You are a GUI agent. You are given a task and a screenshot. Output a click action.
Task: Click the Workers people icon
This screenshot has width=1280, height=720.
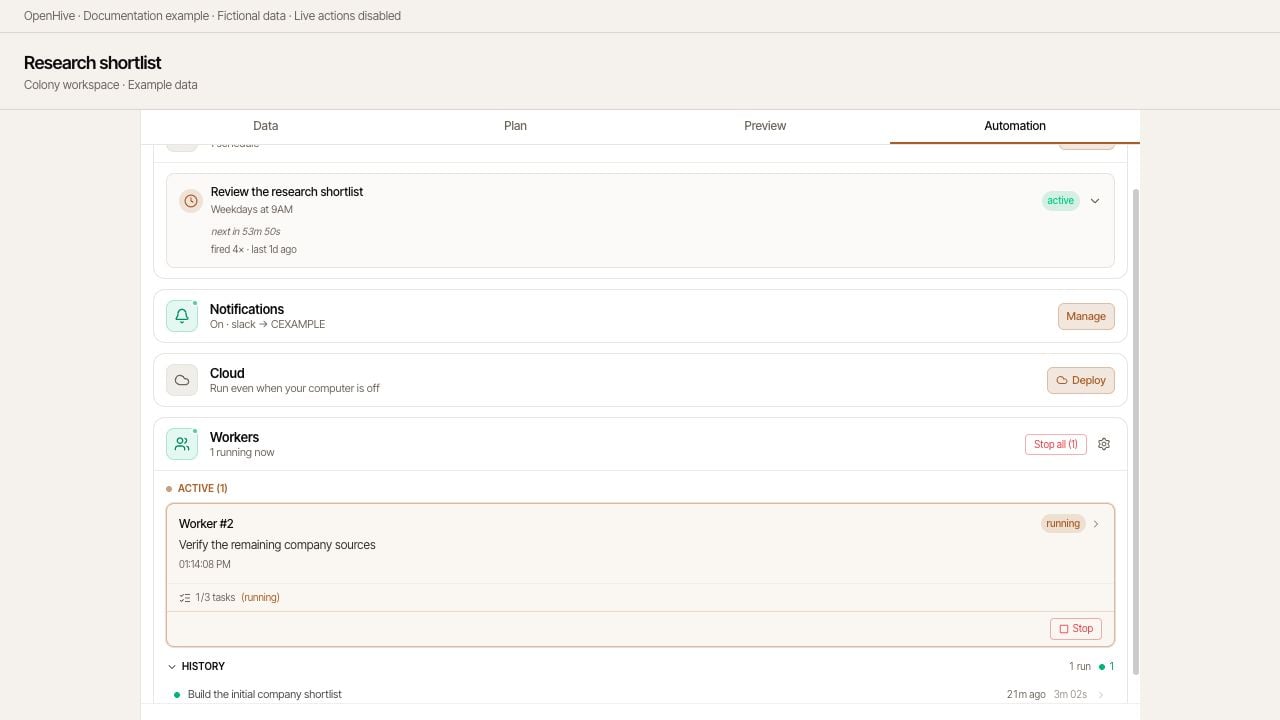(x=182, y=444)
